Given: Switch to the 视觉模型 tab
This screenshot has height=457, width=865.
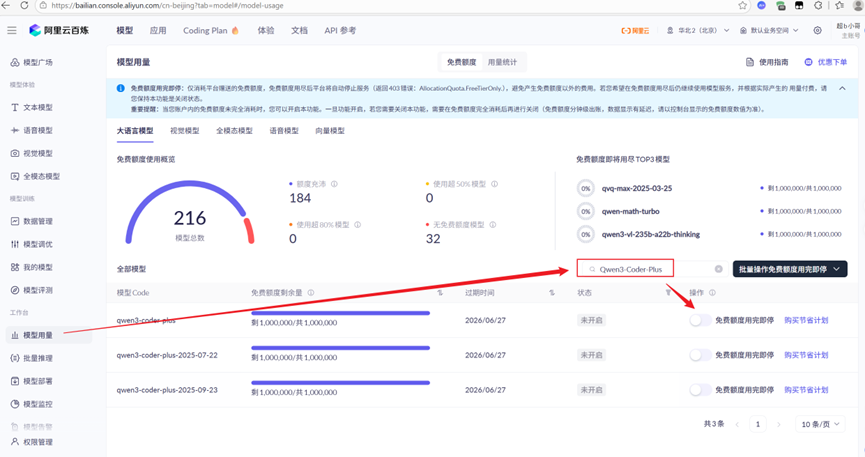Looking at the screenshot, I should (185, 131).
